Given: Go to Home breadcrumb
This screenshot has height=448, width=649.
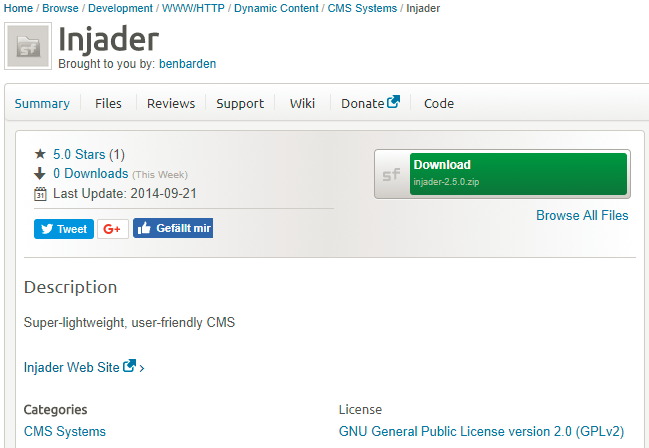Looking at the screenshot, I should click(x=18, y=8).
